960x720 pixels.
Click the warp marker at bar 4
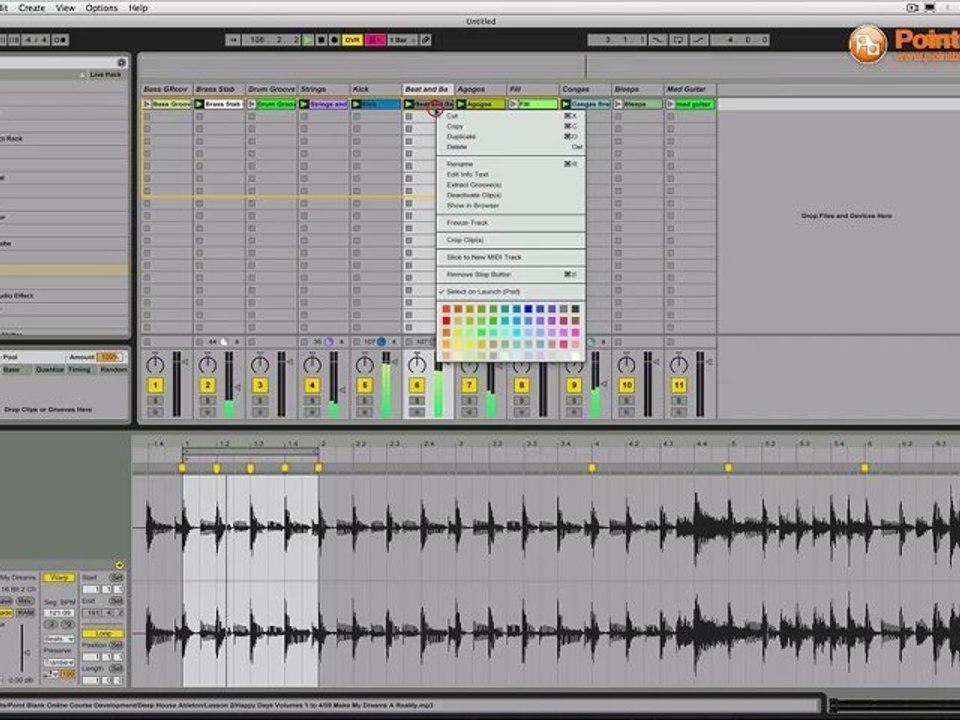tap(591, 468)
